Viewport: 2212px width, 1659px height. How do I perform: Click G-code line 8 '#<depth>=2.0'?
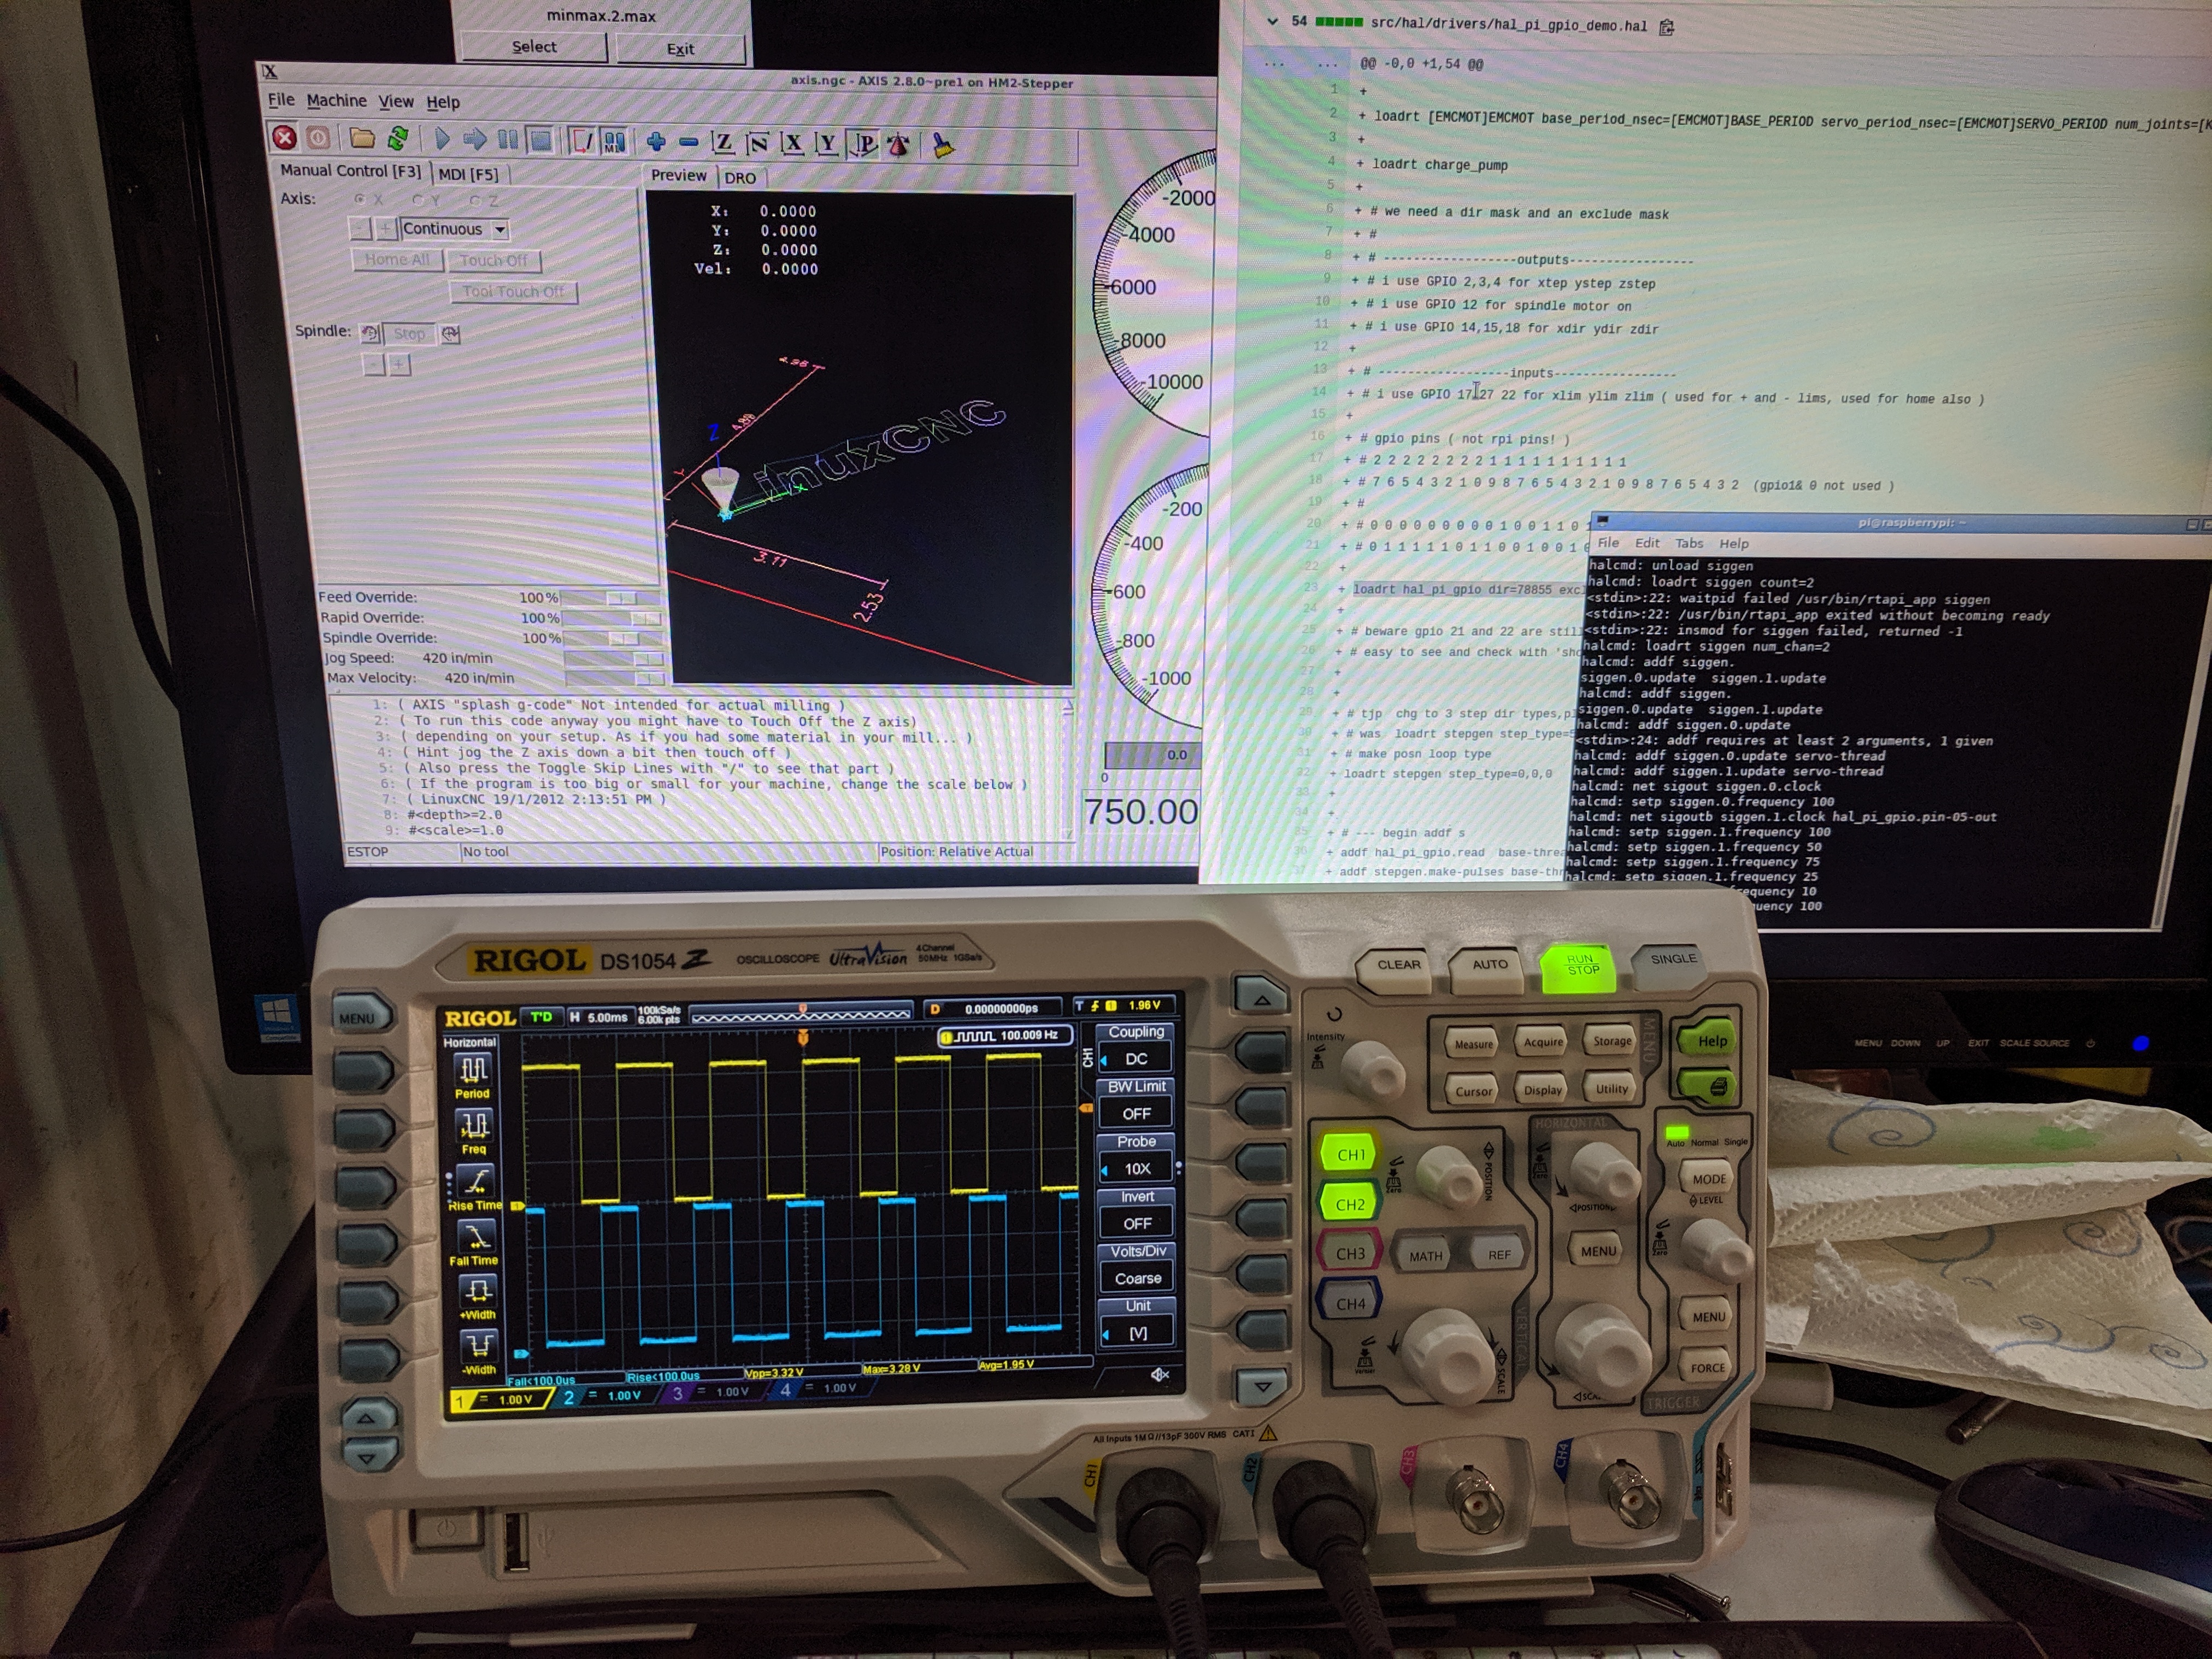pos(455,815)
